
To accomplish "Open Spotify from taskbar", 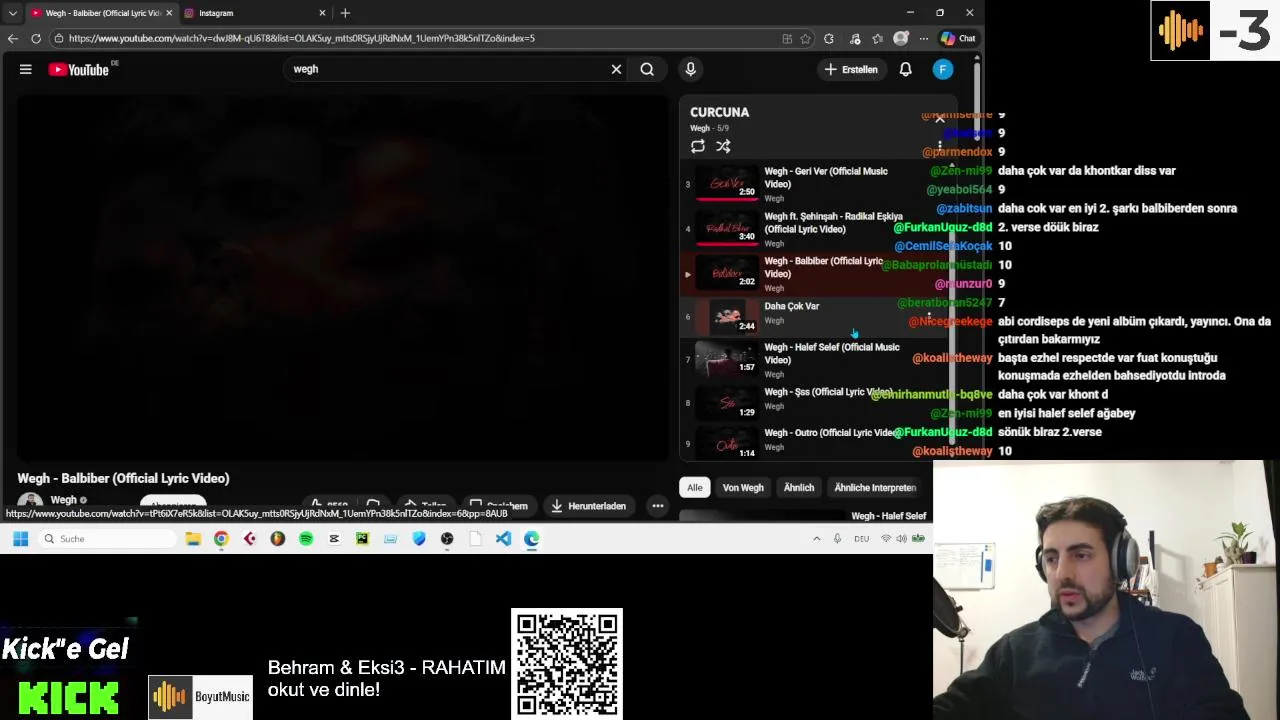I will pyautogui.click(x=306, y=539).
